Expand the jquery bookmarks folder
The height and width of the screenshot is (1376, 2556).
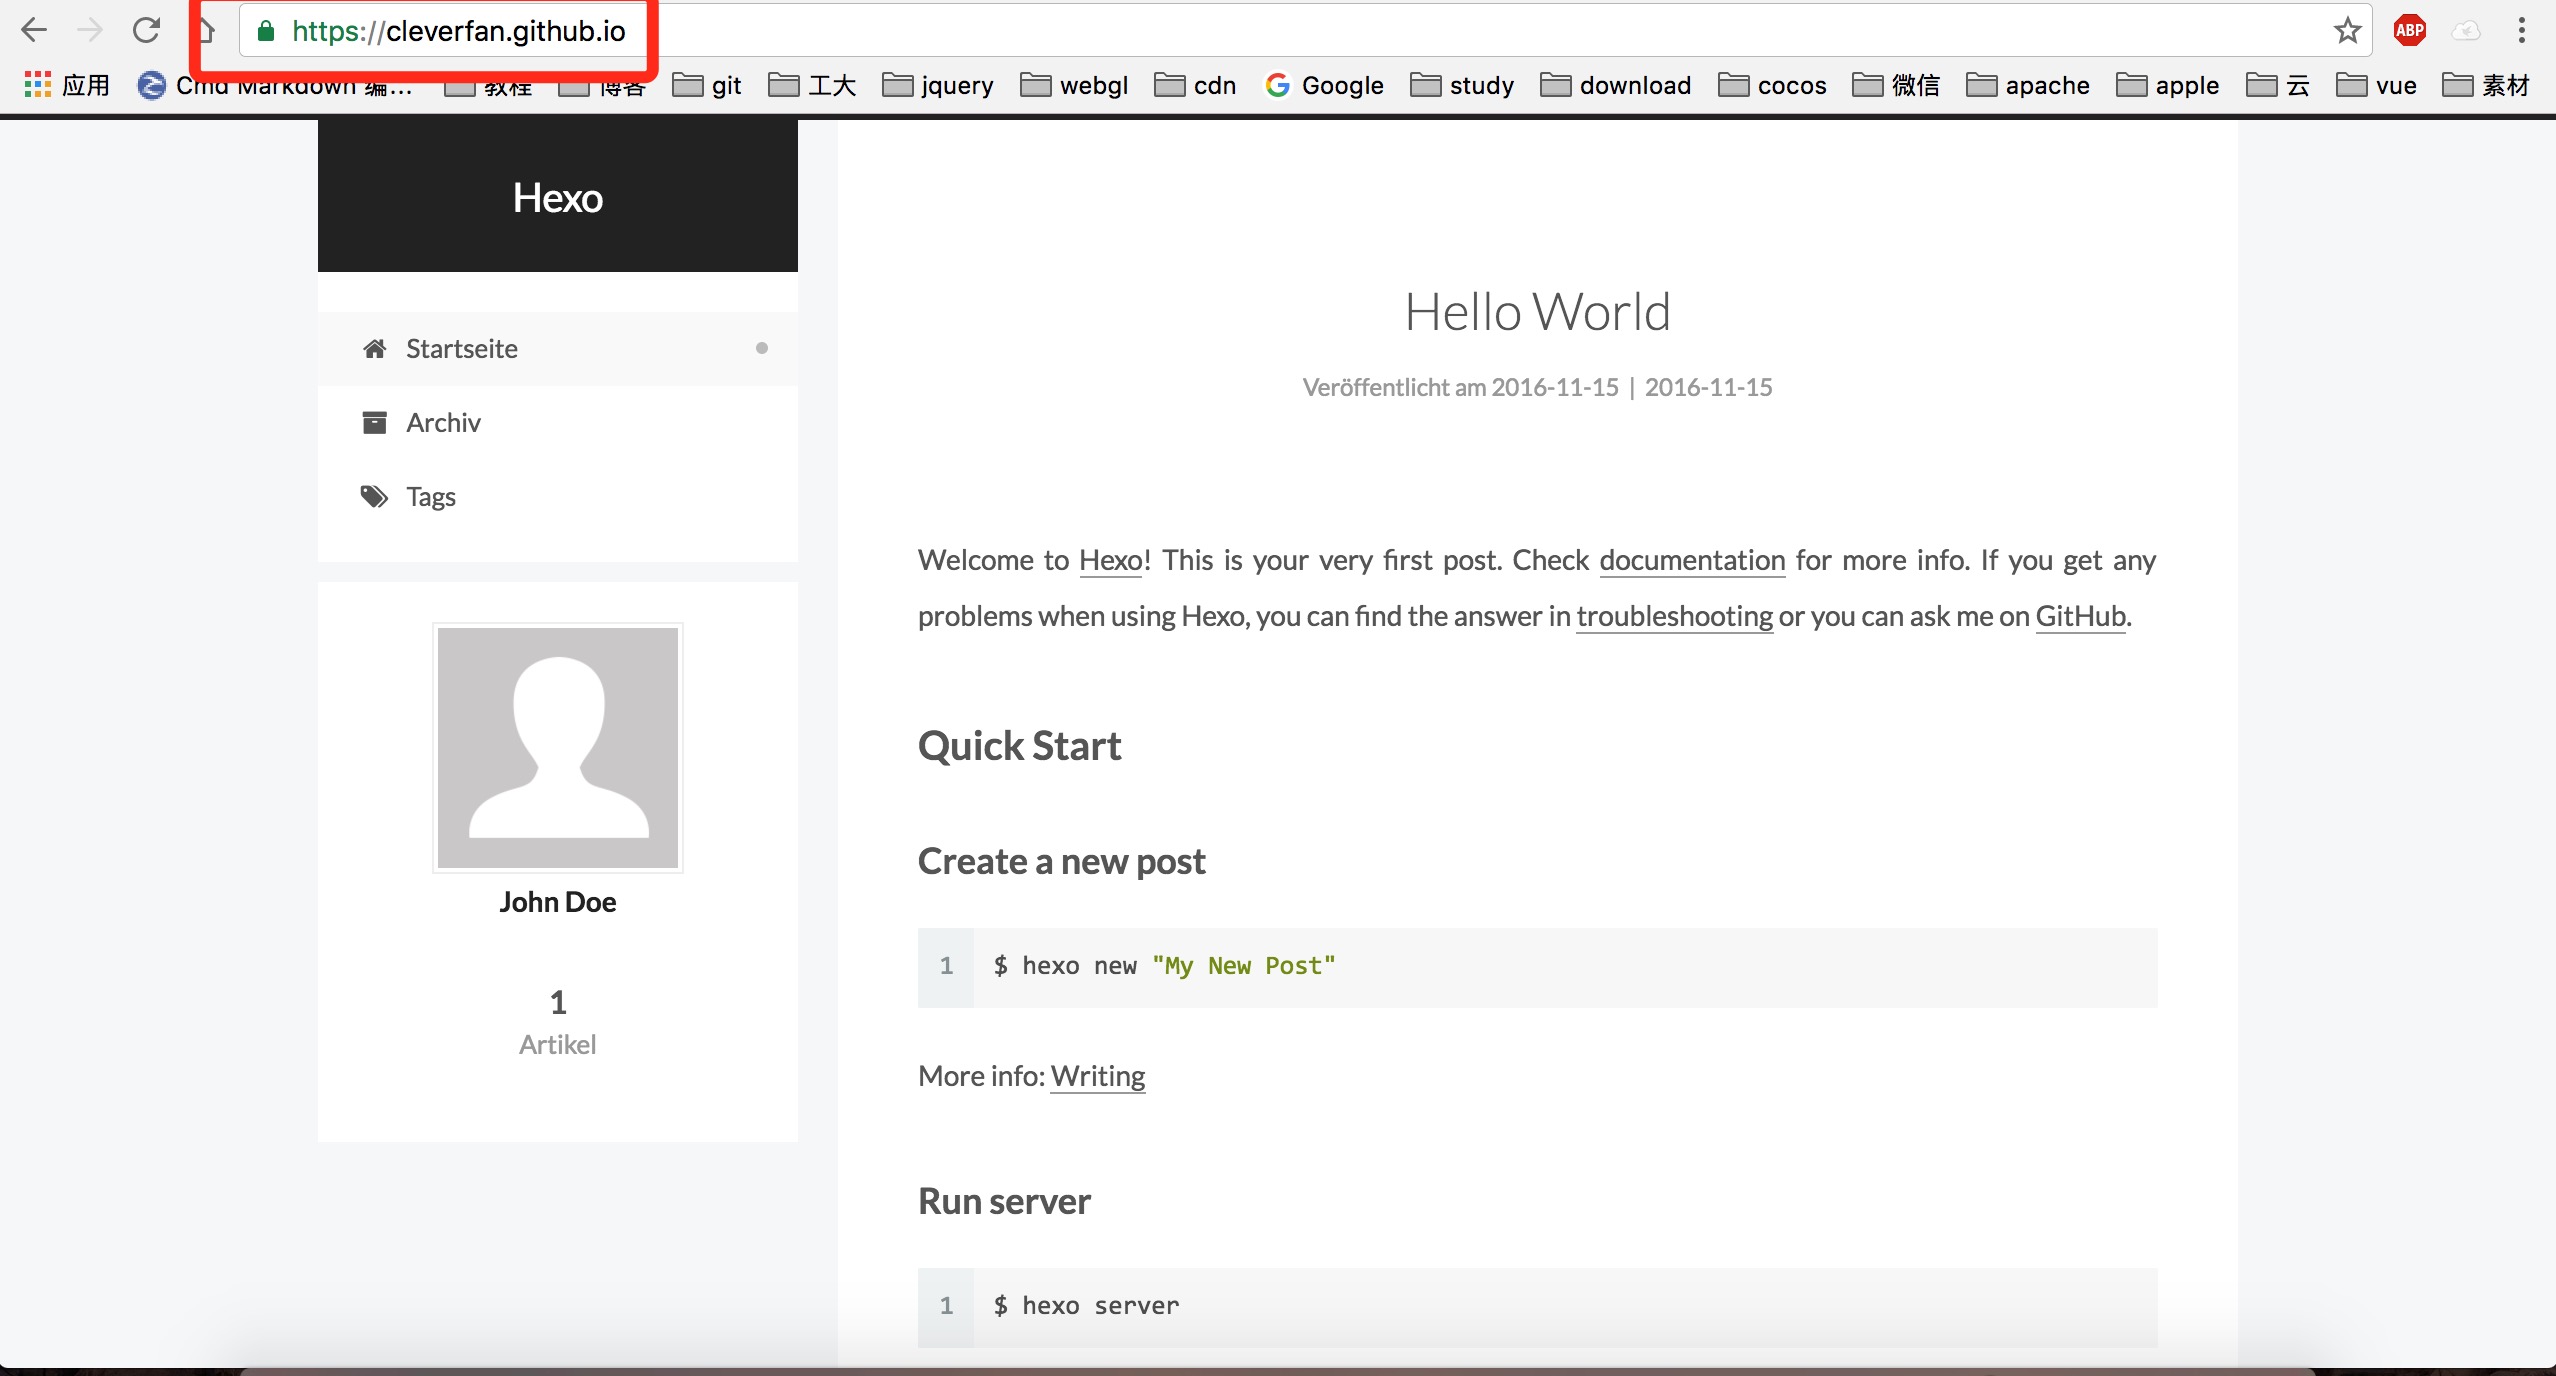tap(938, 86)
